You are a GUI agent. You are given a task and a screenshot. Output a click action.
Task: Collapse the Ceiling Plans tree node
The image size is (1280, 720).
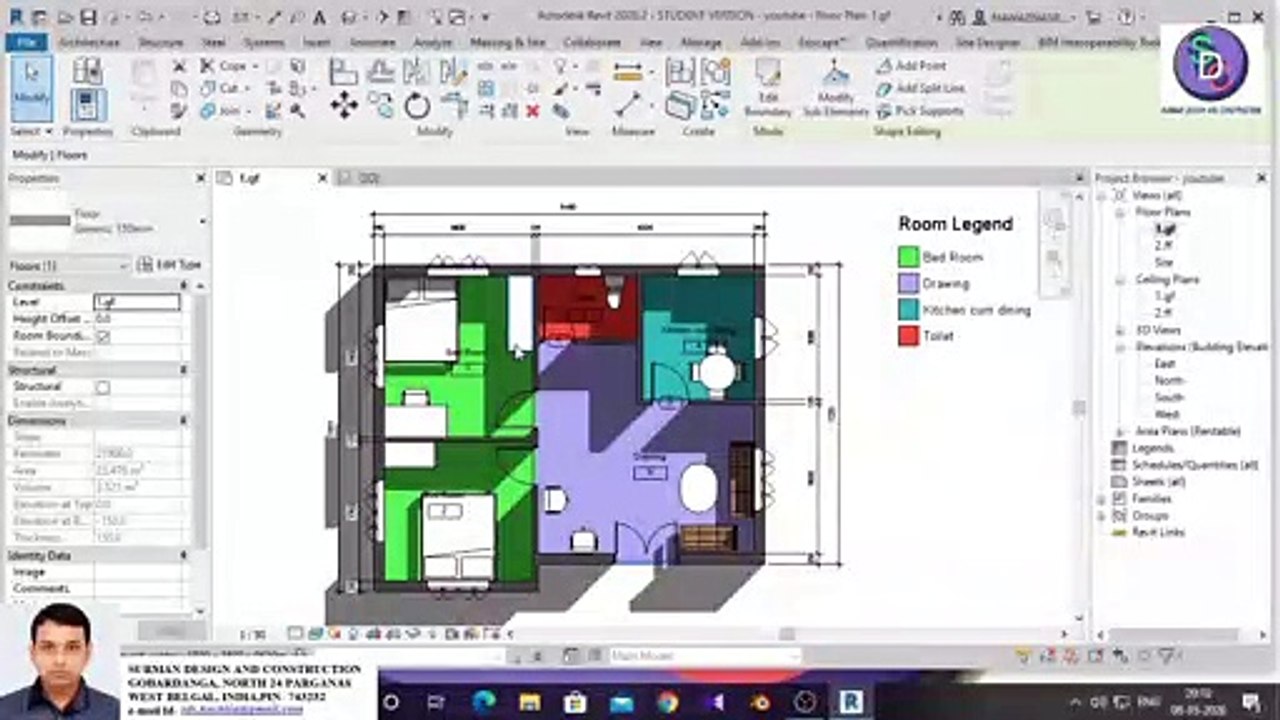tap(1121, 280)
